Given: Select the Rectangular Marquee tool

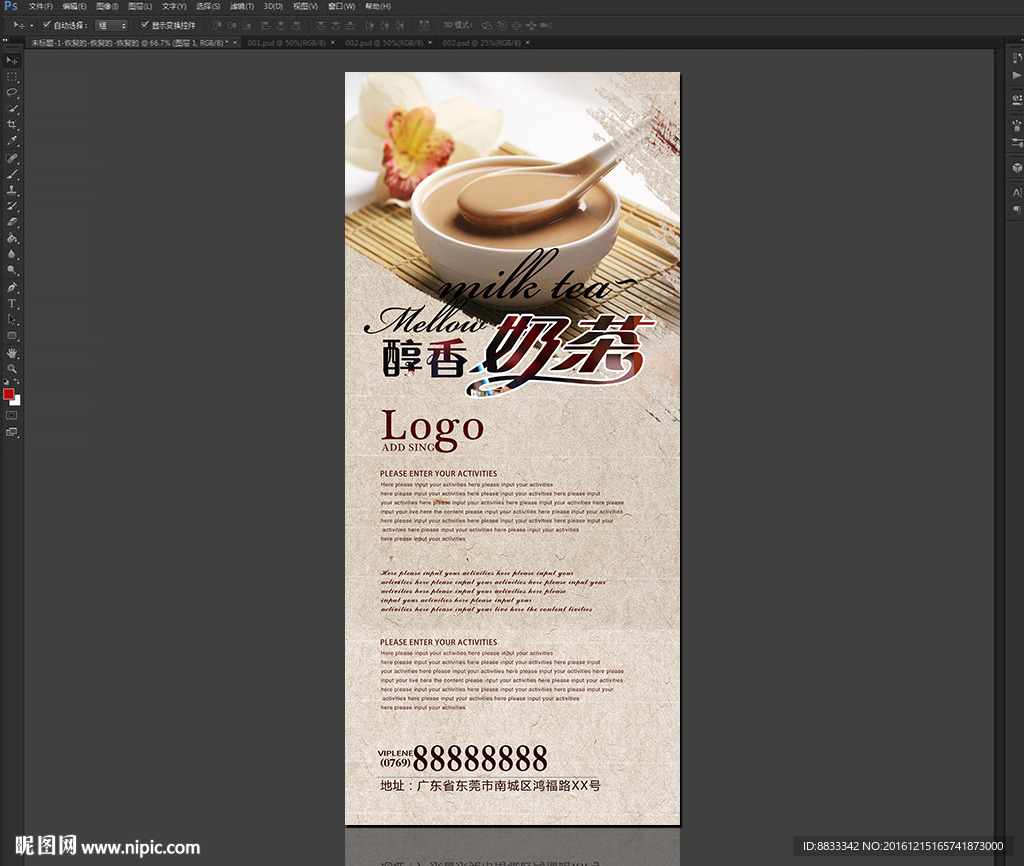Looking at the screenshot, I should coord(12,77).
